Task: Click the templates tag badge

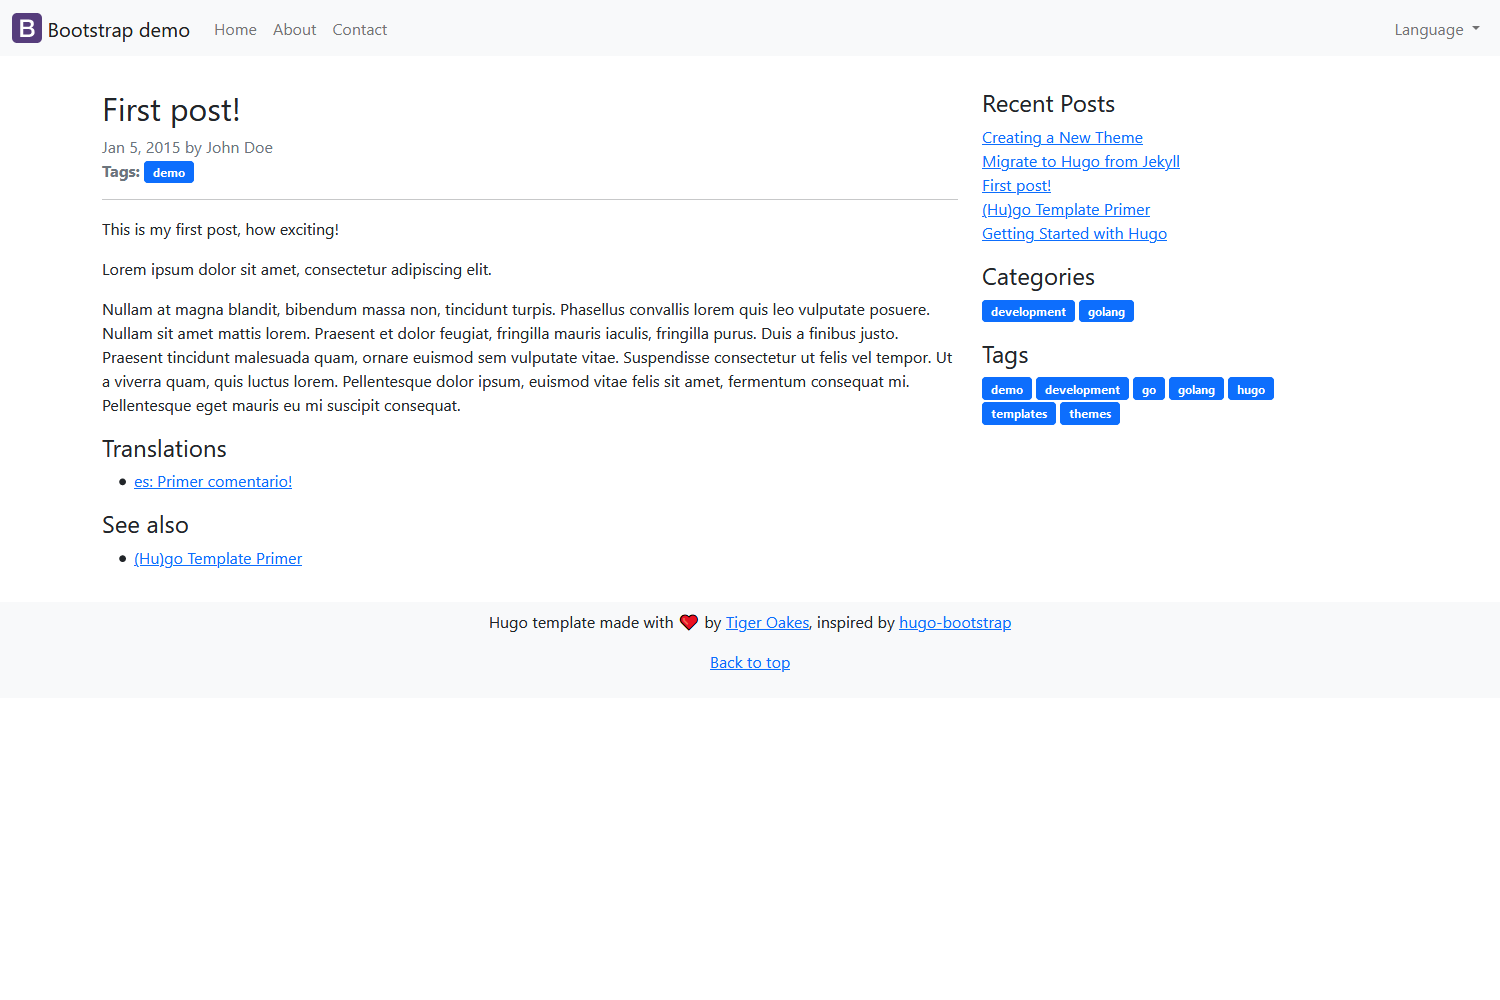Action: (1018, 414)
